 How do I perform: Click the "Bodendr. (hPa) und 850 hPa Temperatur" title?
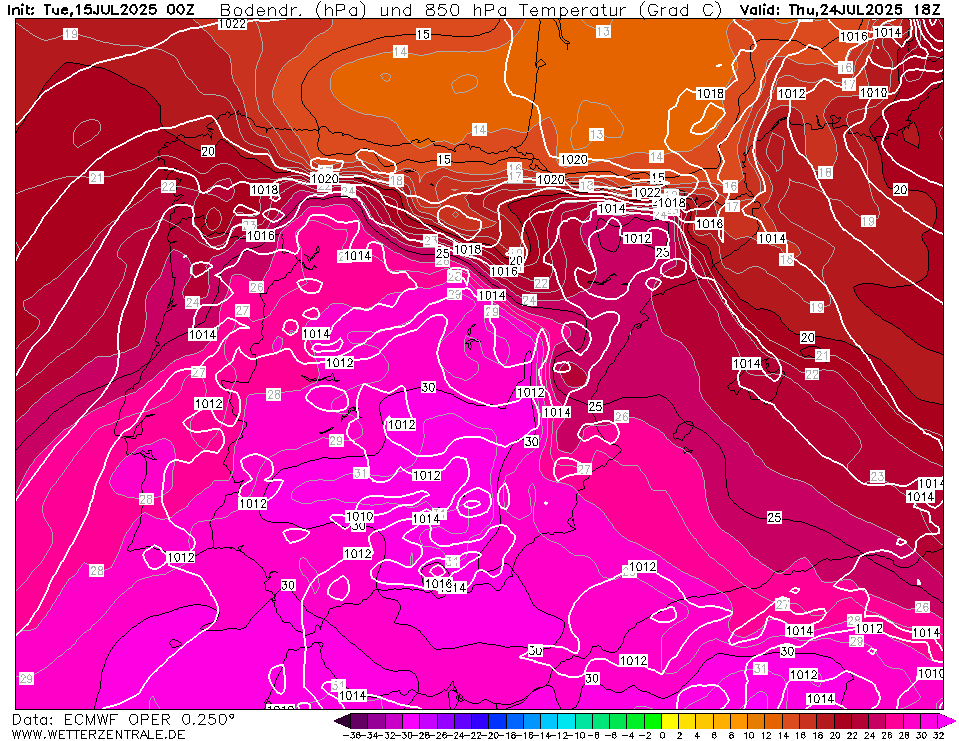pos(423,10)
